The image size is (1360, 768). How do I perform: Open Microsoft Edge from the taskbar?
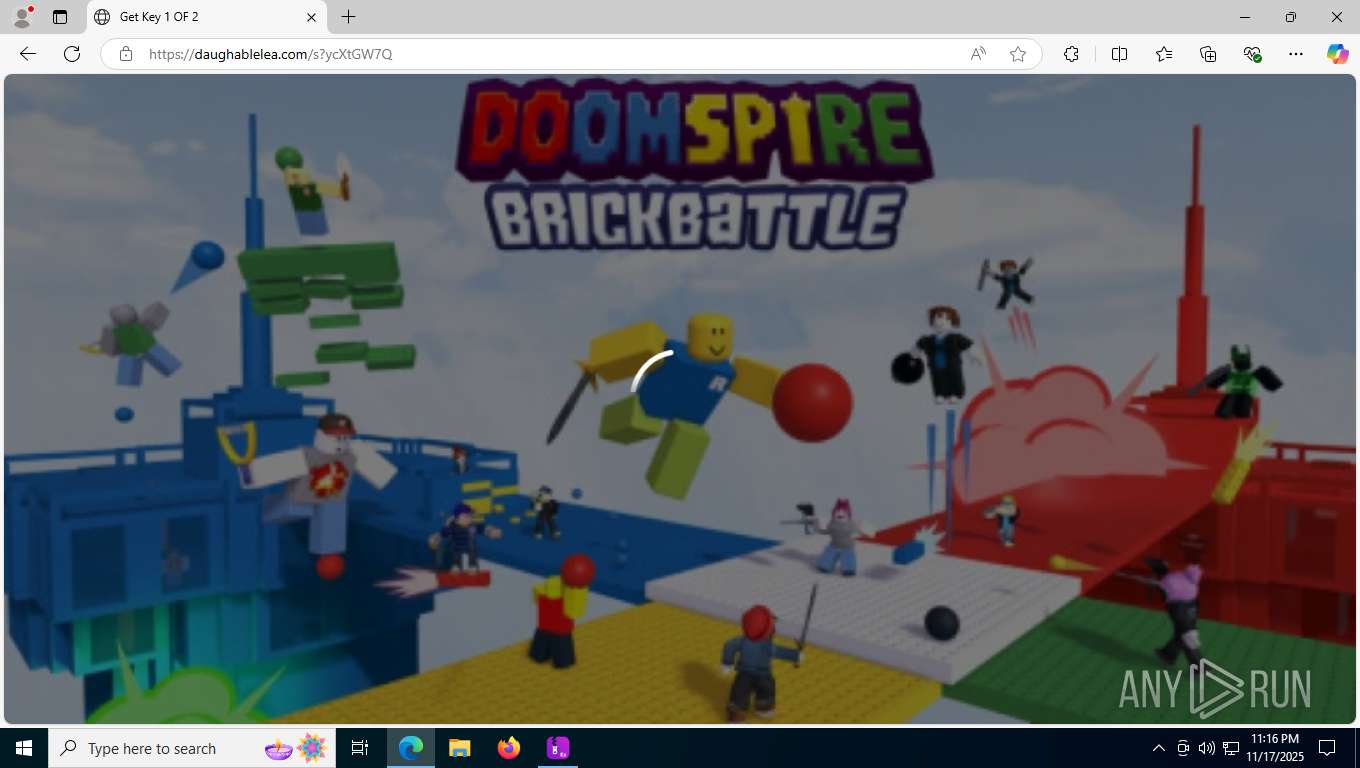(411, 748)
